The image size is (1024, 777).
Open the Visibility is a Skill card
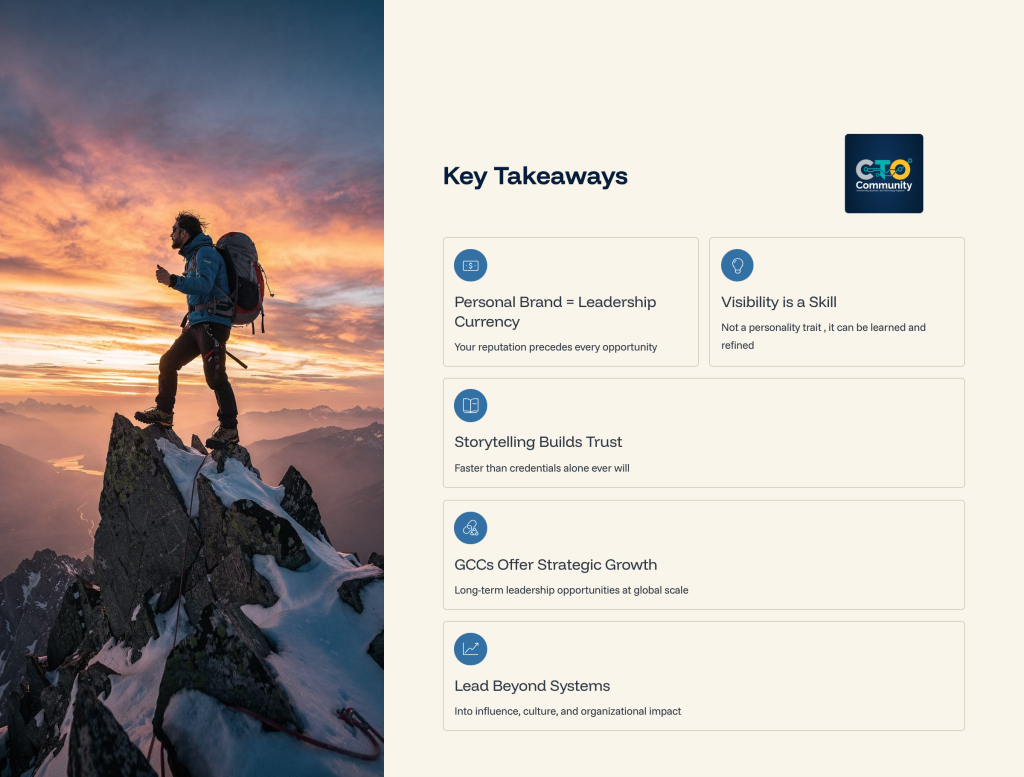pos(836,301)
